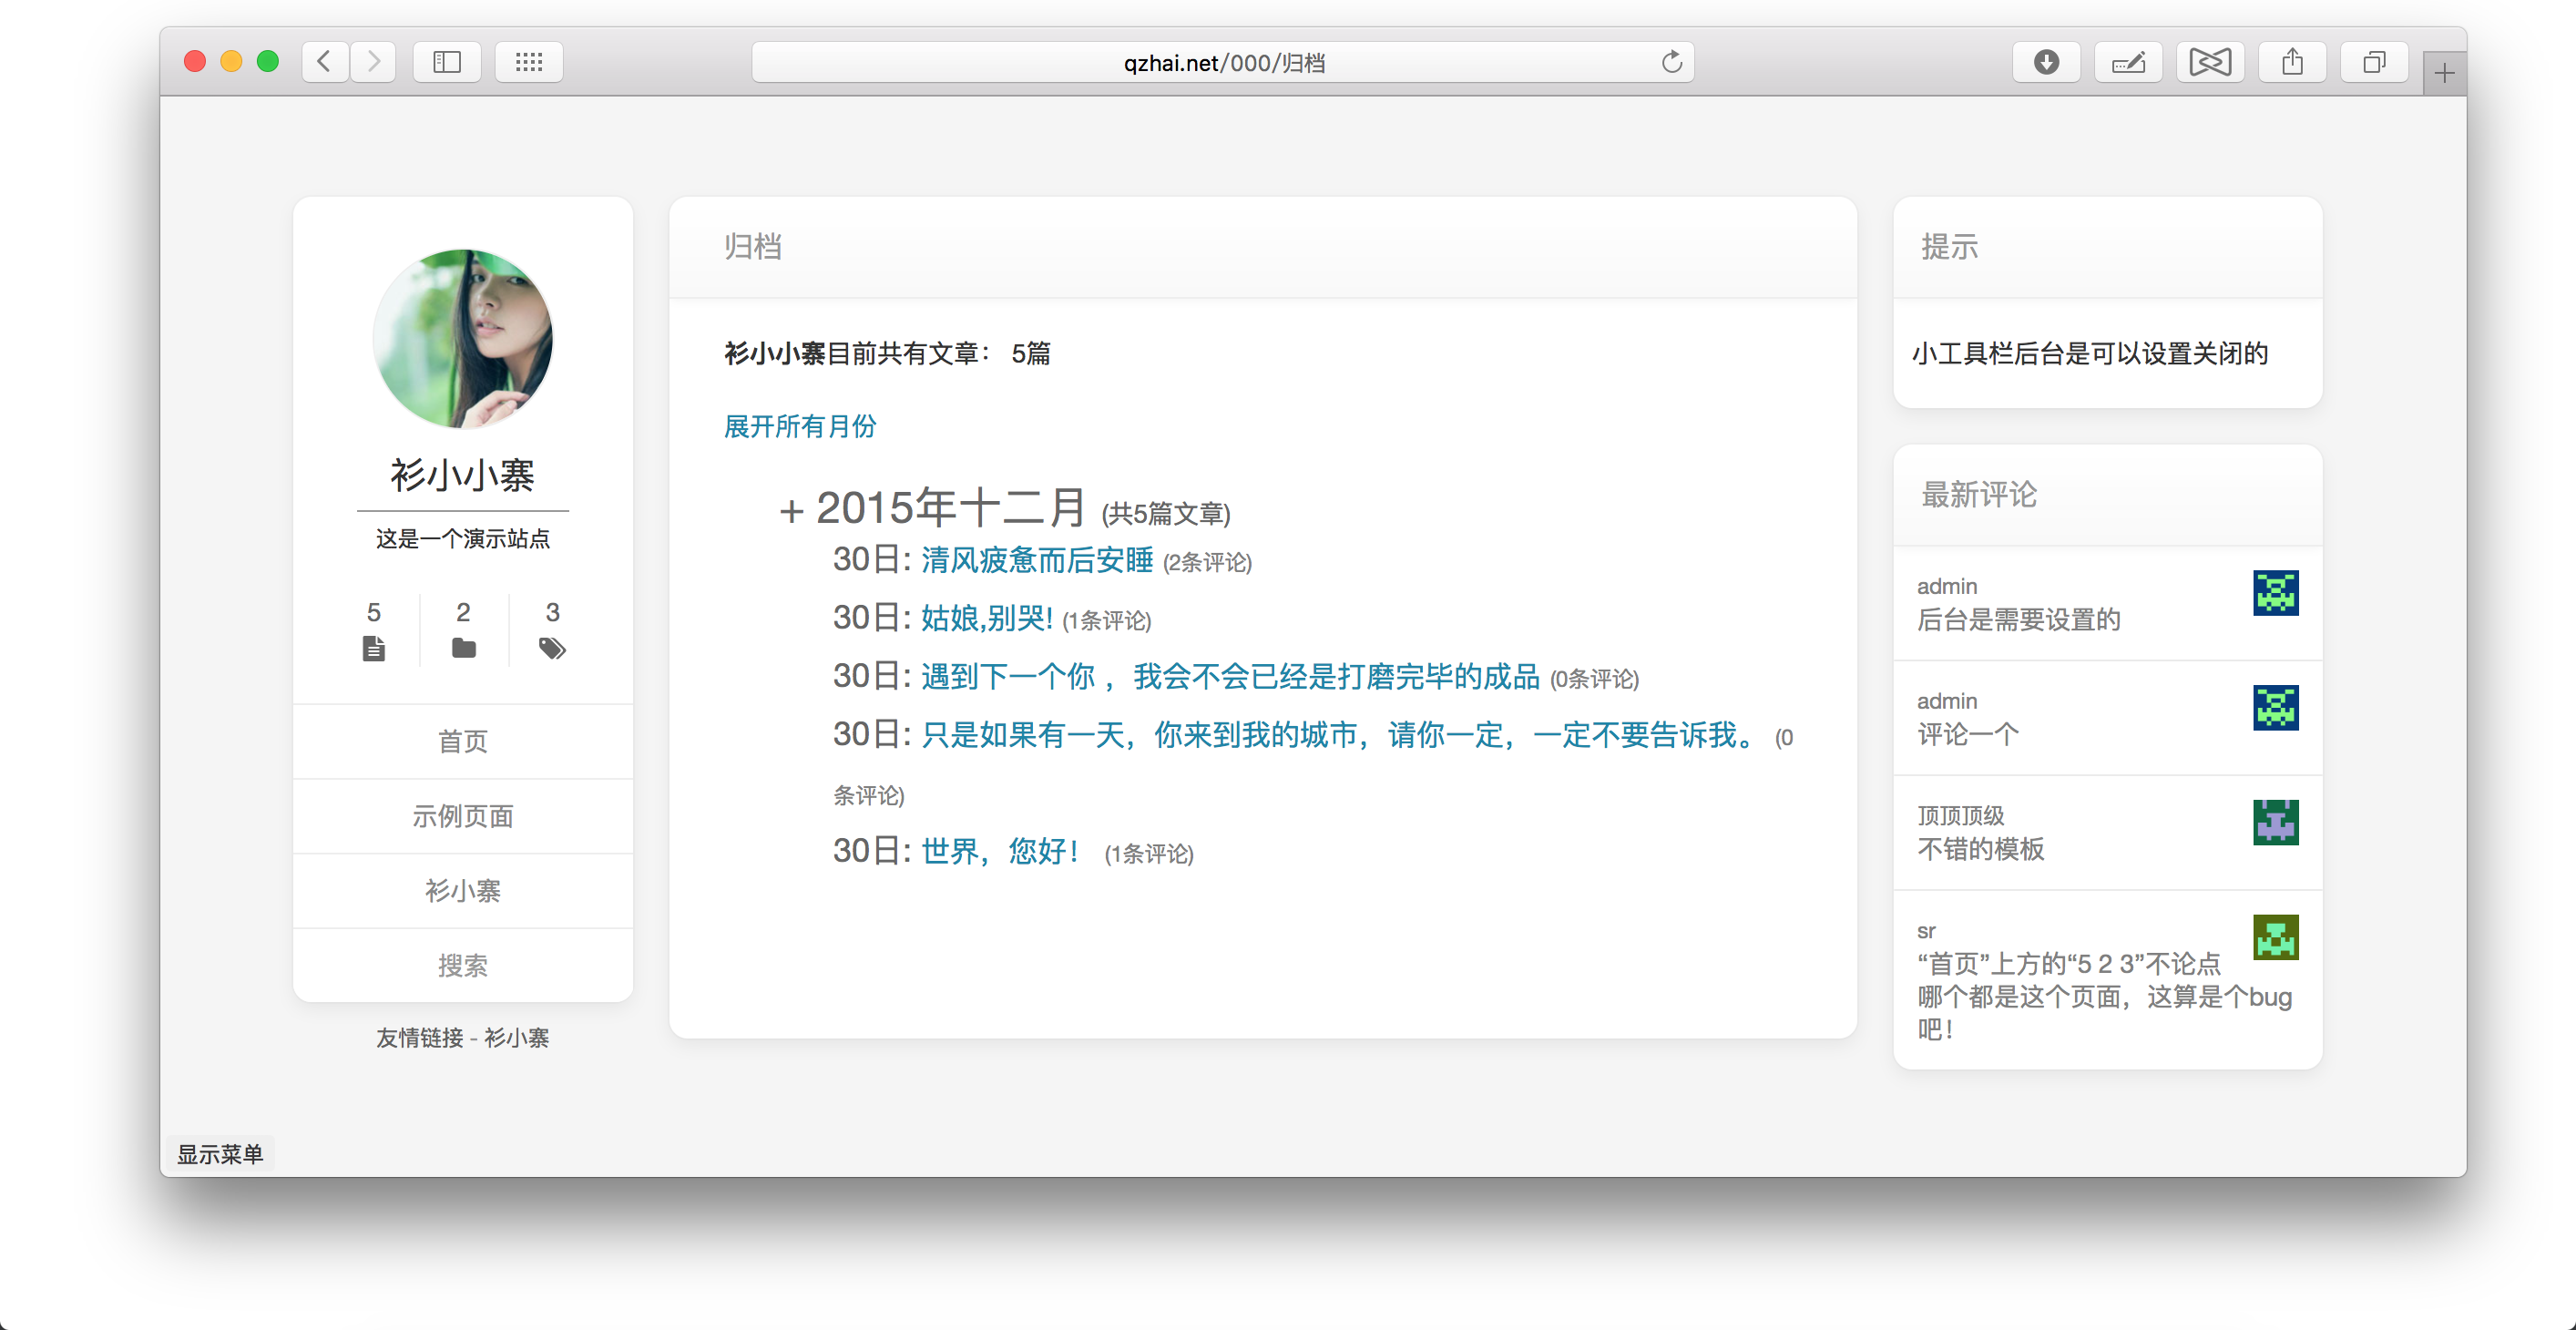Open the Top Sites grid icon
The width and height of the screenshot is (2576, 1330).
528,62
